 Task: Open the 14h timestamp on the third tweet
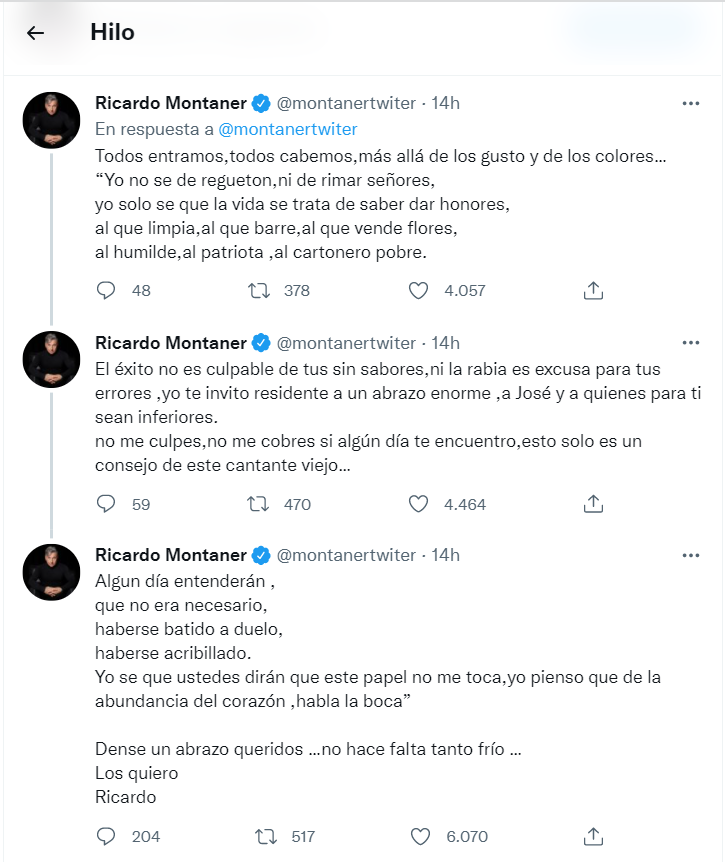coord(445,555)
